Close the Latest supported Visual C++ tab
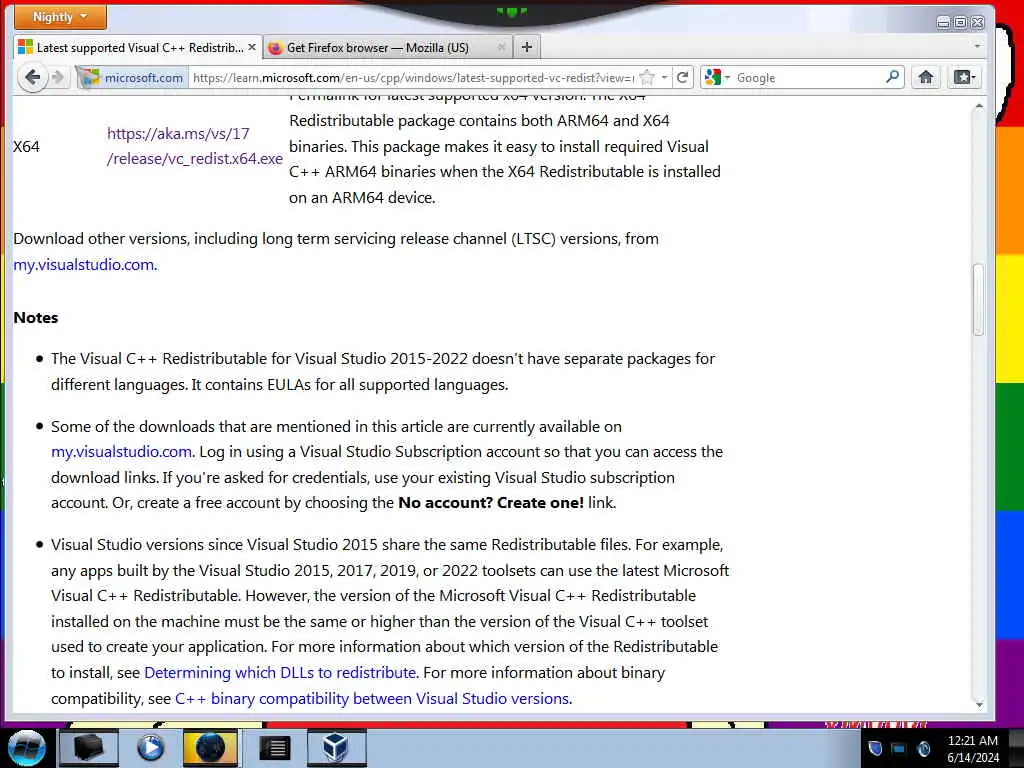The width and height of the screenshot is (1024, 768). pos(251,48)
